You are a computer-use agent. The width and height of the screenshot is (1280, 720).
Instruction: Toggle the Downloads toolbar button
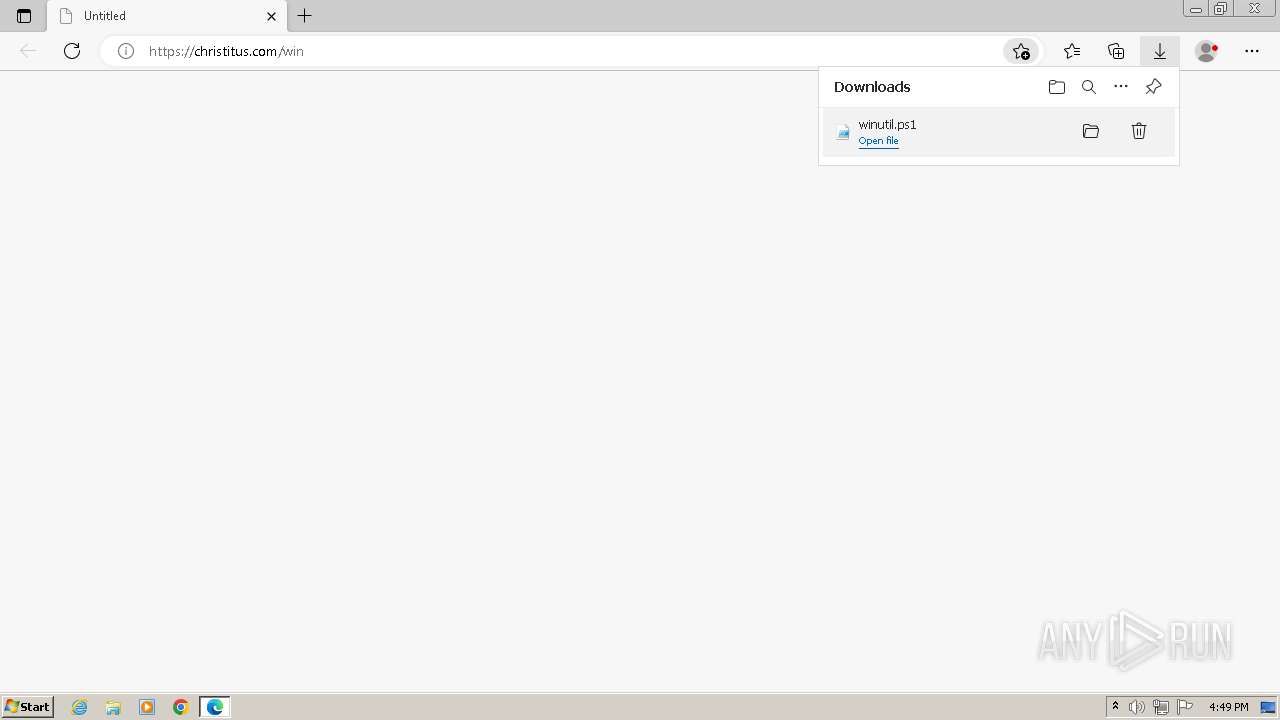[x=1160, y=51]
